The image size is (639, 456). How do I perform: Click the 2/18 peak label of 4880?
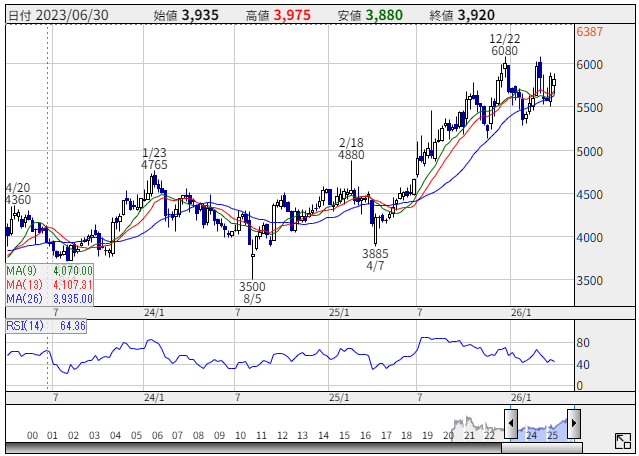coord(351,149)
